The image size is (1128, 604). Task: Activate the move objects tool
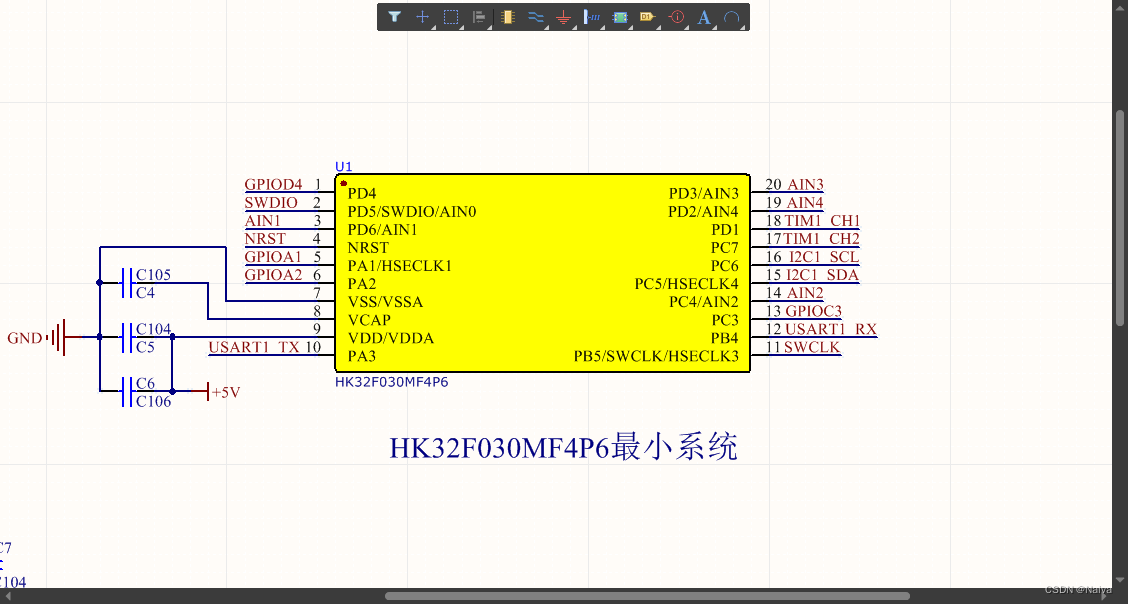click(x=423, y=17)
